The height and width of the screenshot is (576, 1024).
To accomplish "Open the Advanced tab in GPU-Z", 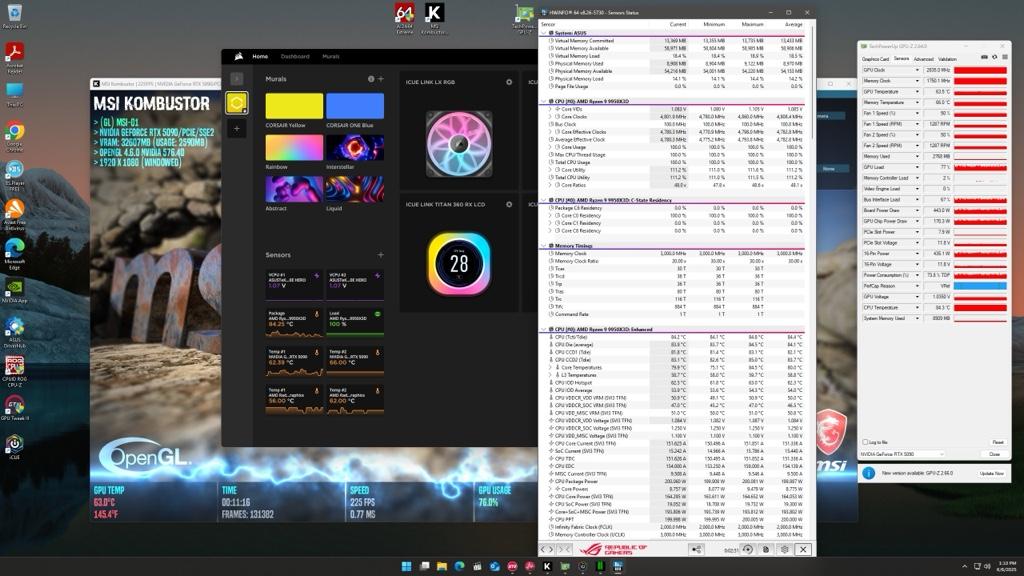I will [923, 59].
